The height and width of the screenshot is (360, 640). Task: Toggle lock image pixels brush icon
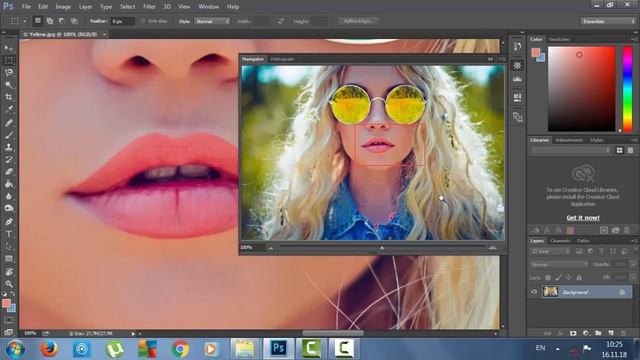[x=558, y=278]
